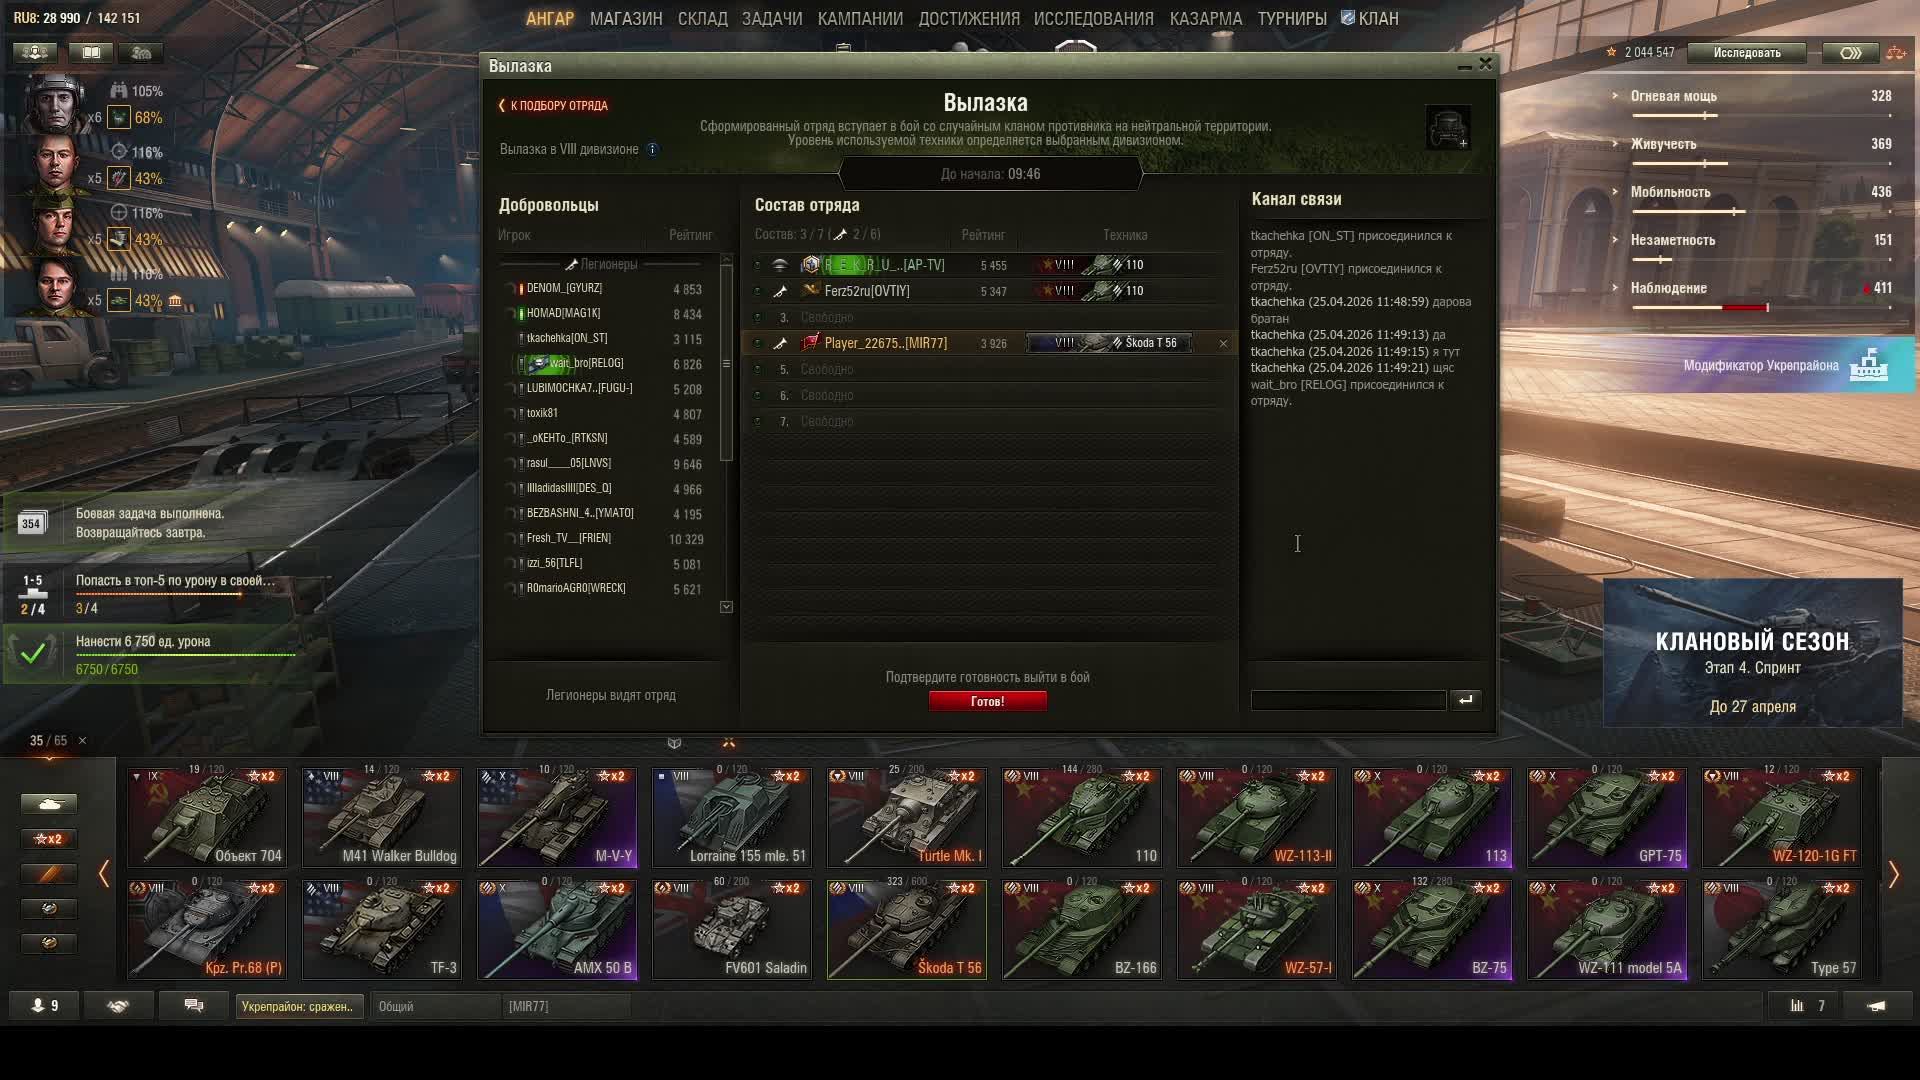Screen dimensions: 1920x1080
Task: Open the МАГАЗИН menu tab
Action: click(626, 18)
